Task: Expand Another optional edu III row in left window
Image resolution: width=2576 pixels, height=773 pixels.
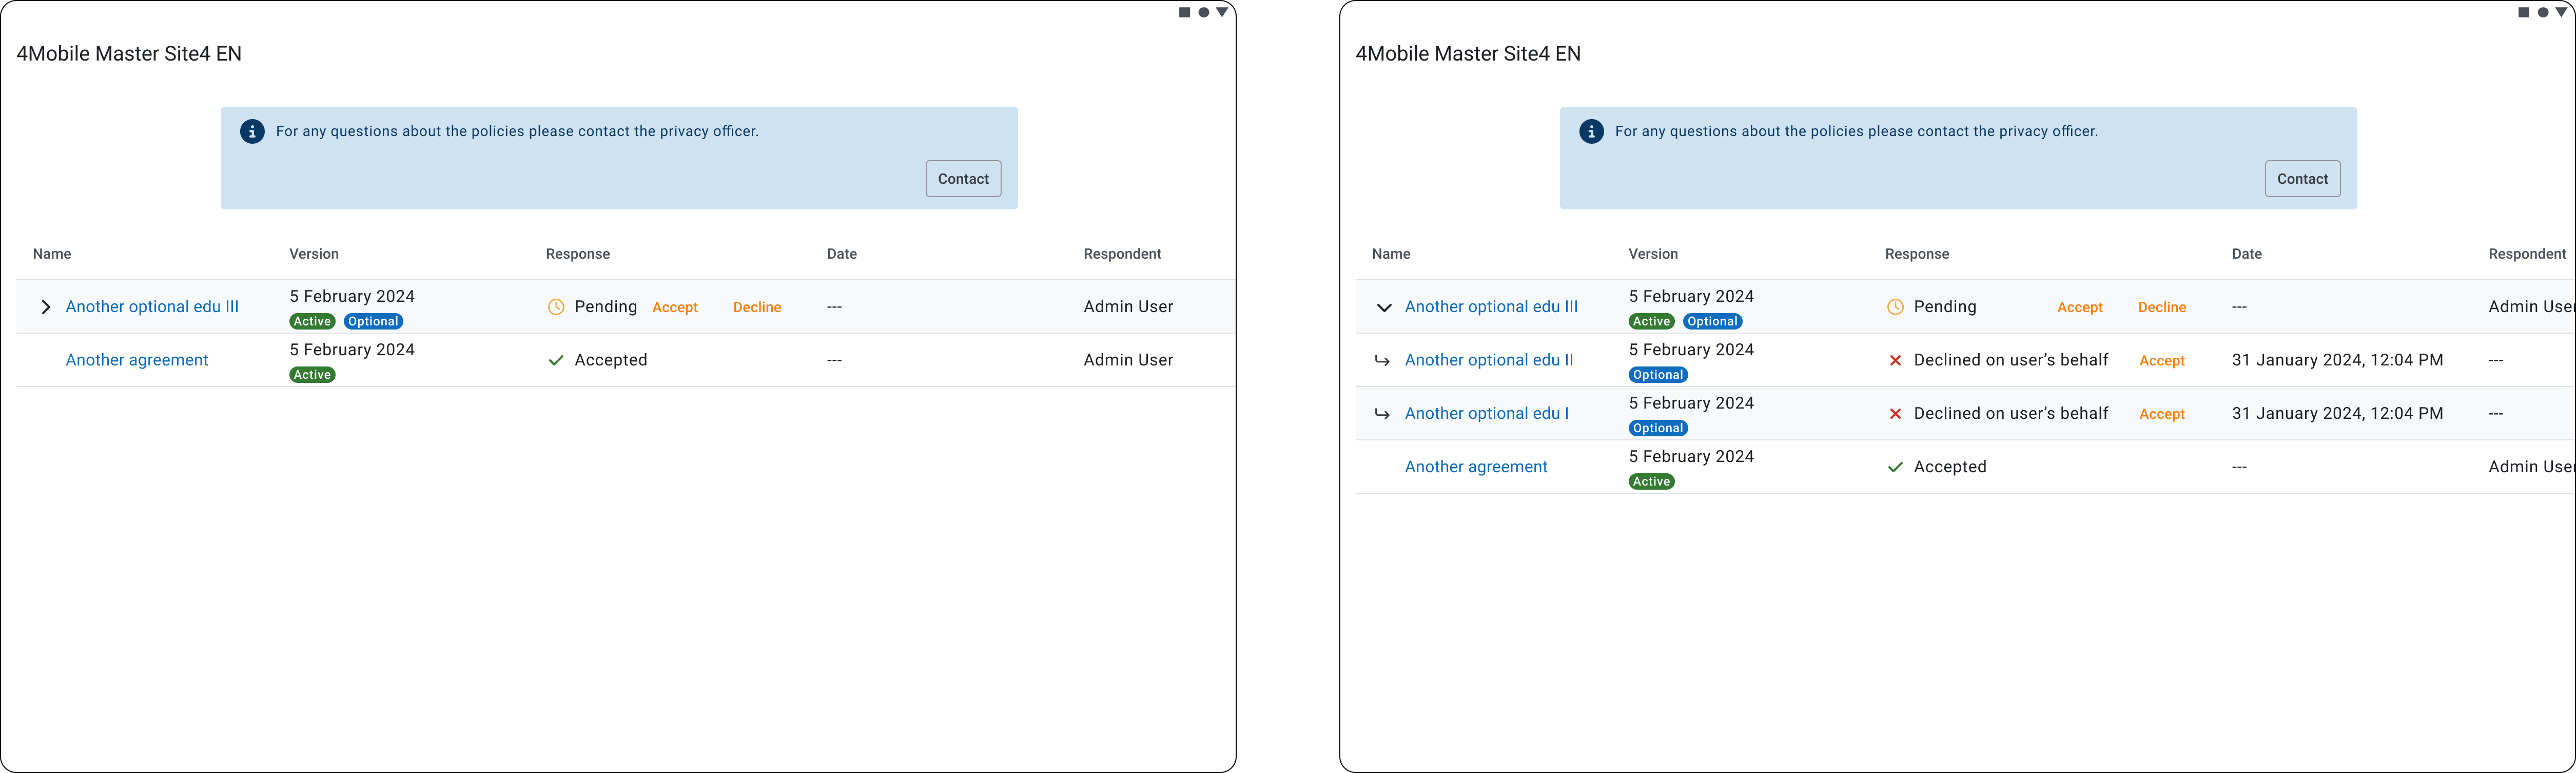Action: coord(45,307)
